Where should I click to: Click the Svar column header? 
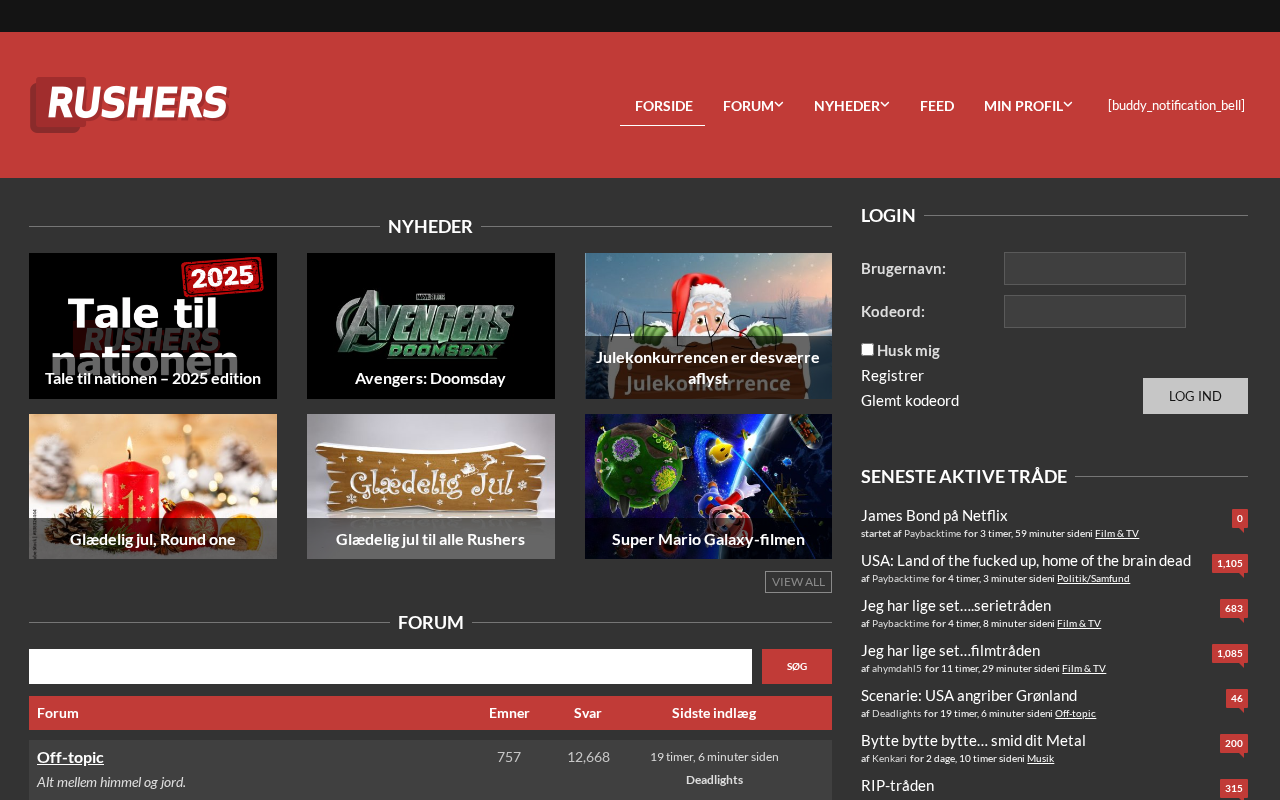[x=588, y=713]
